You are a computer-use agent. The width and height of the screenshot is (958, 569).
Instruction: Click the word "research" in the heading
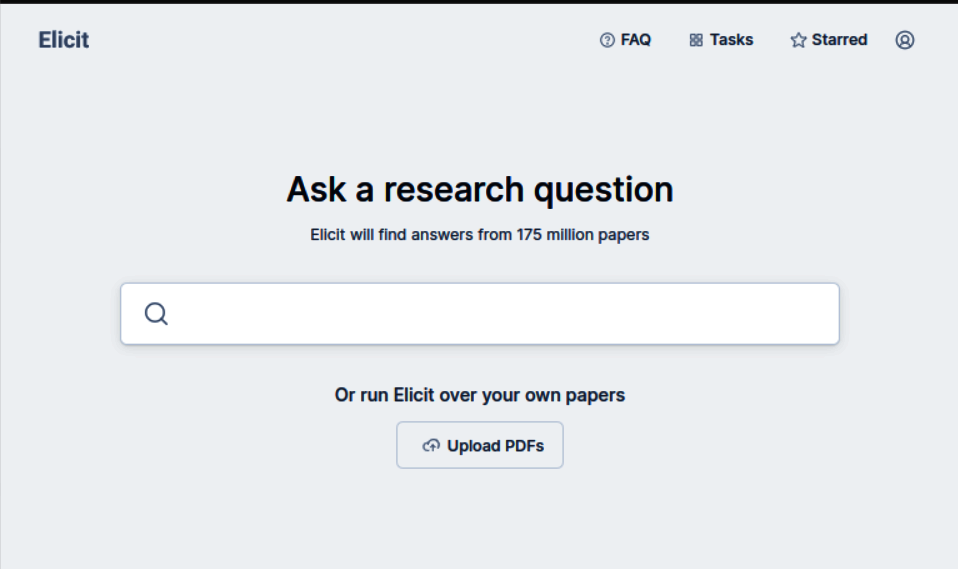coord(453,189)
